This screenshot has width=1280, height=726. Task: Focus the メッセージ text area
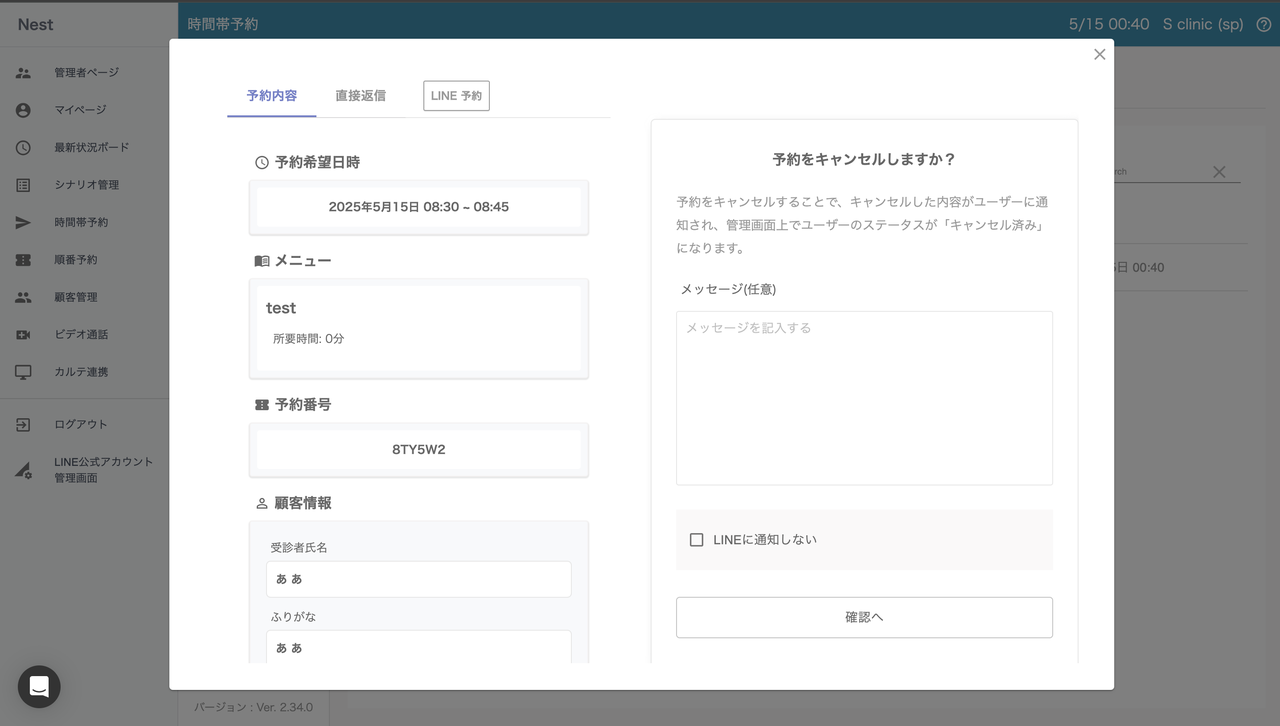click(x=864, y=398)
